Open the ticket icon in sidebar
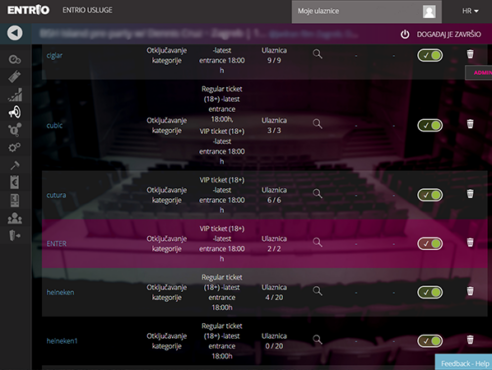Viewport: 492px width, 370px height. click(15, 77)
